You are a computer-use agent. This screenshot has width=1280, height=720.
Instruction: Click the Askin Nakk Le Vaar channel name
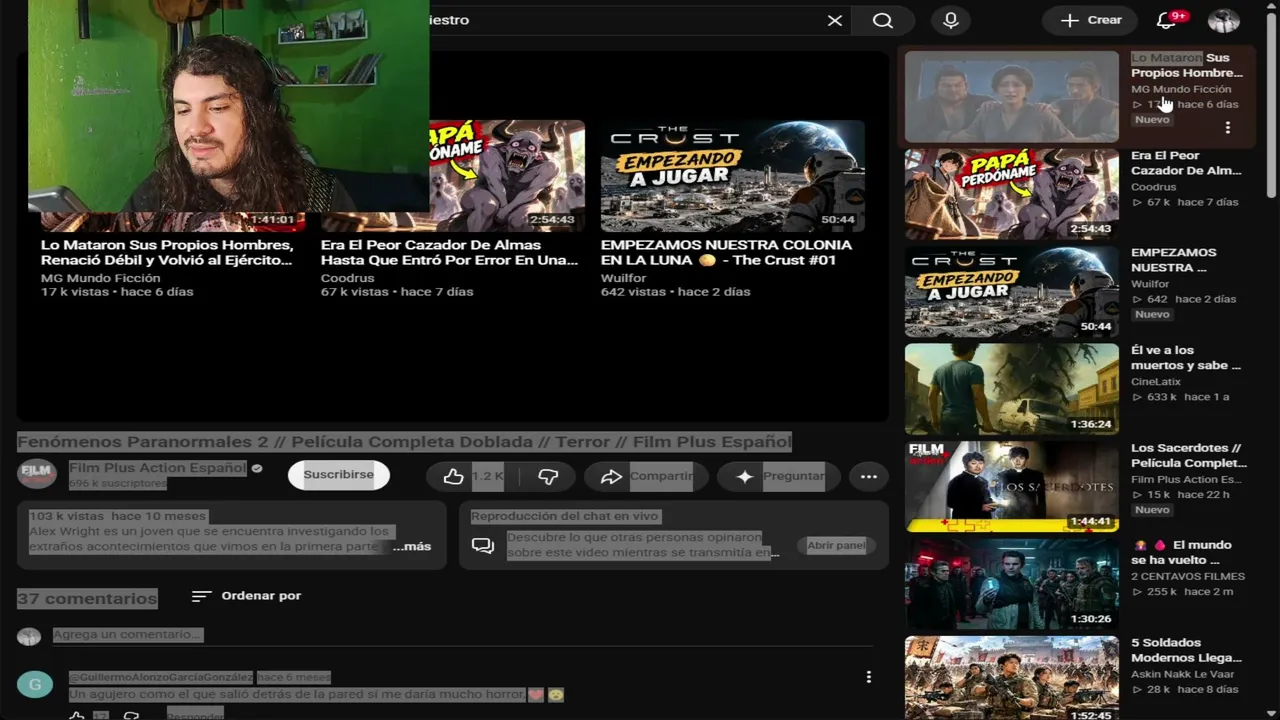tap(1183, 674)
